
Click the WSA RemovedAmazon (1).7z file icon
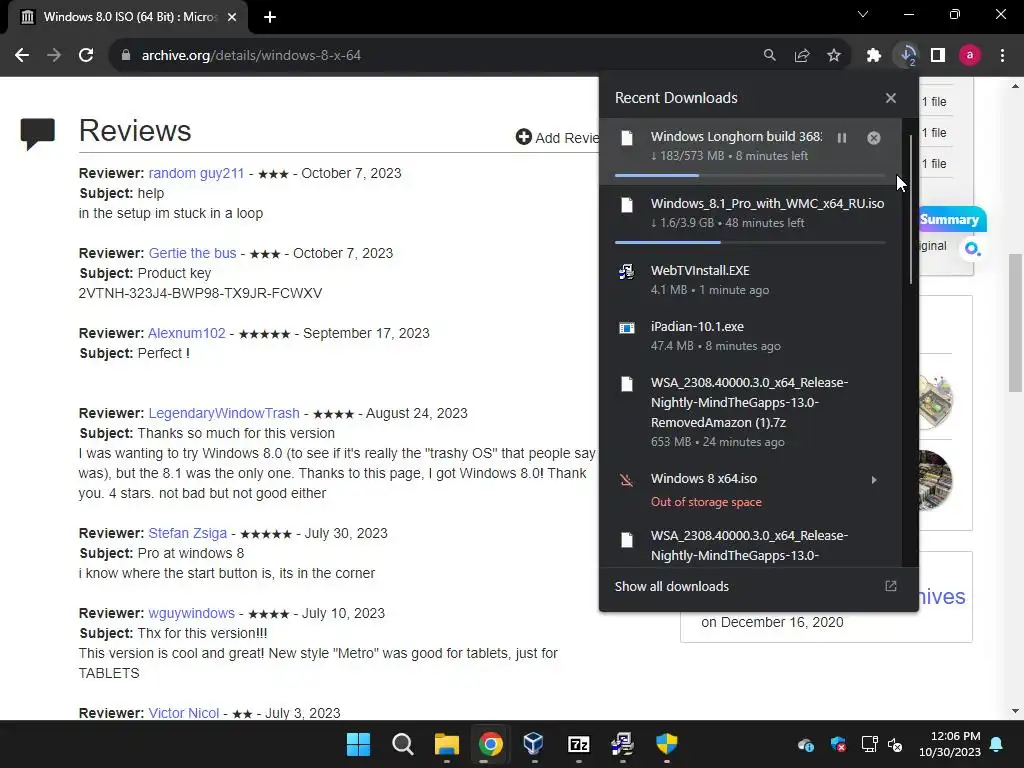pyautogui.click(x=626, y=383)
